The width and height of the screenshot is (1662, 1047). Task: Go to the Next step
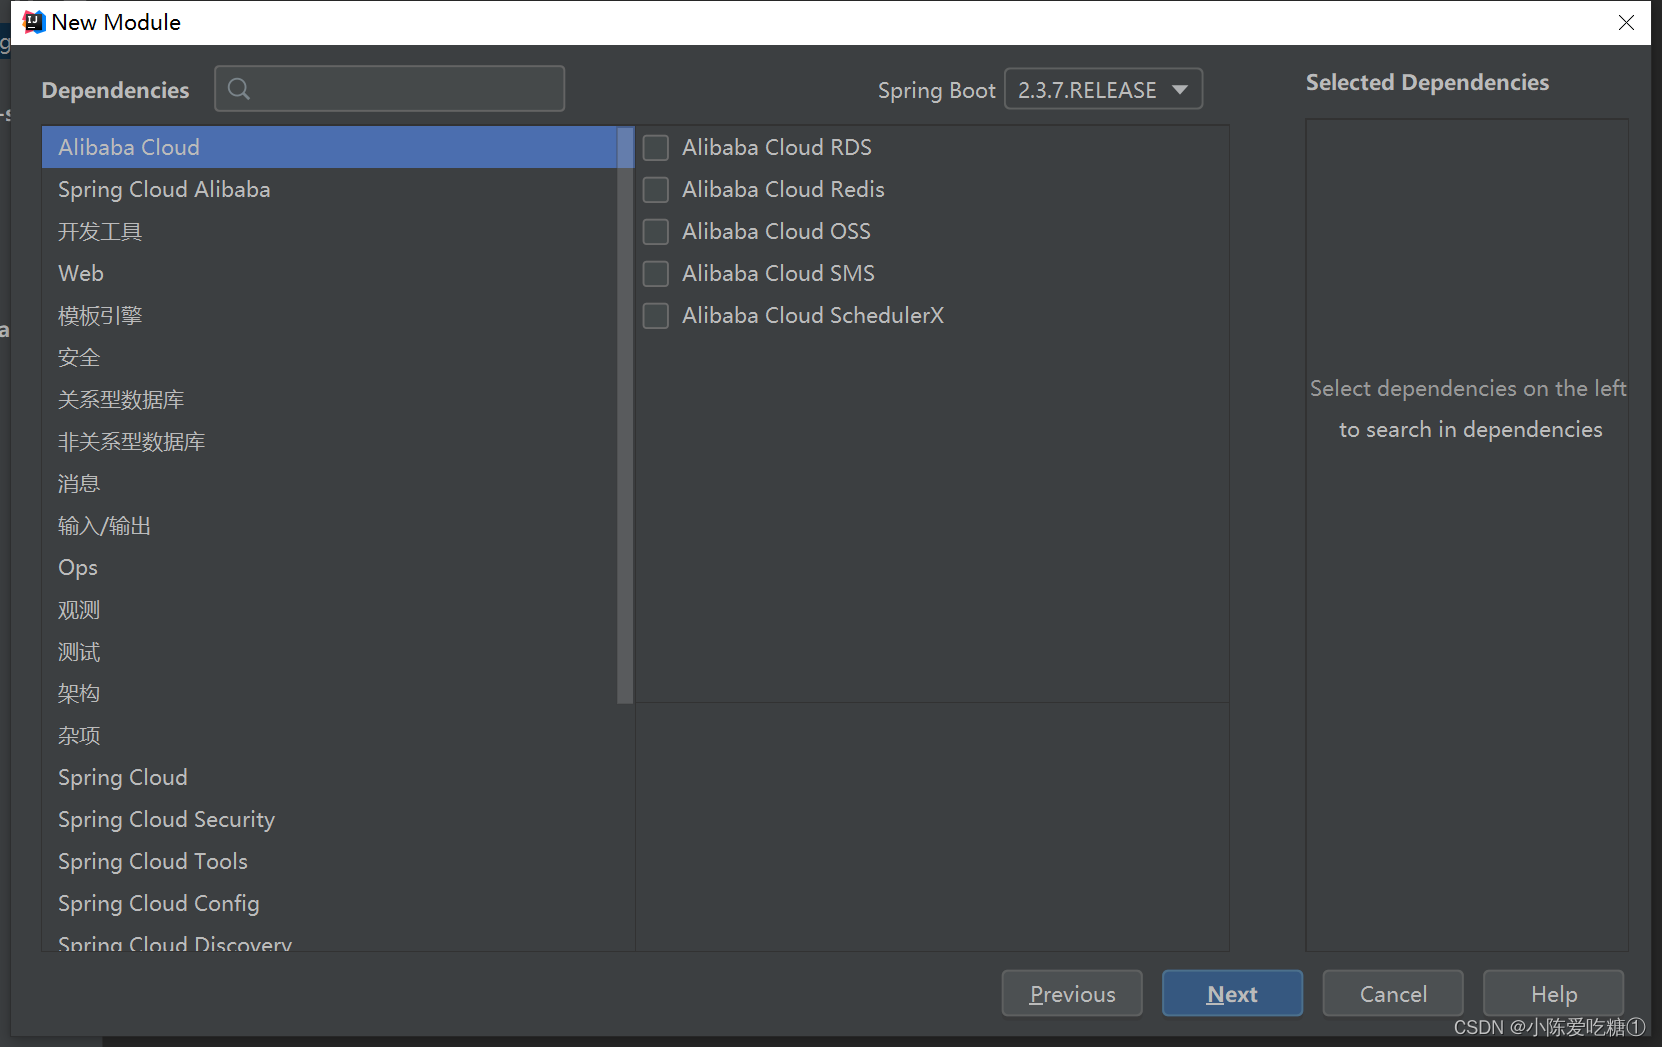coord(1232,993)
